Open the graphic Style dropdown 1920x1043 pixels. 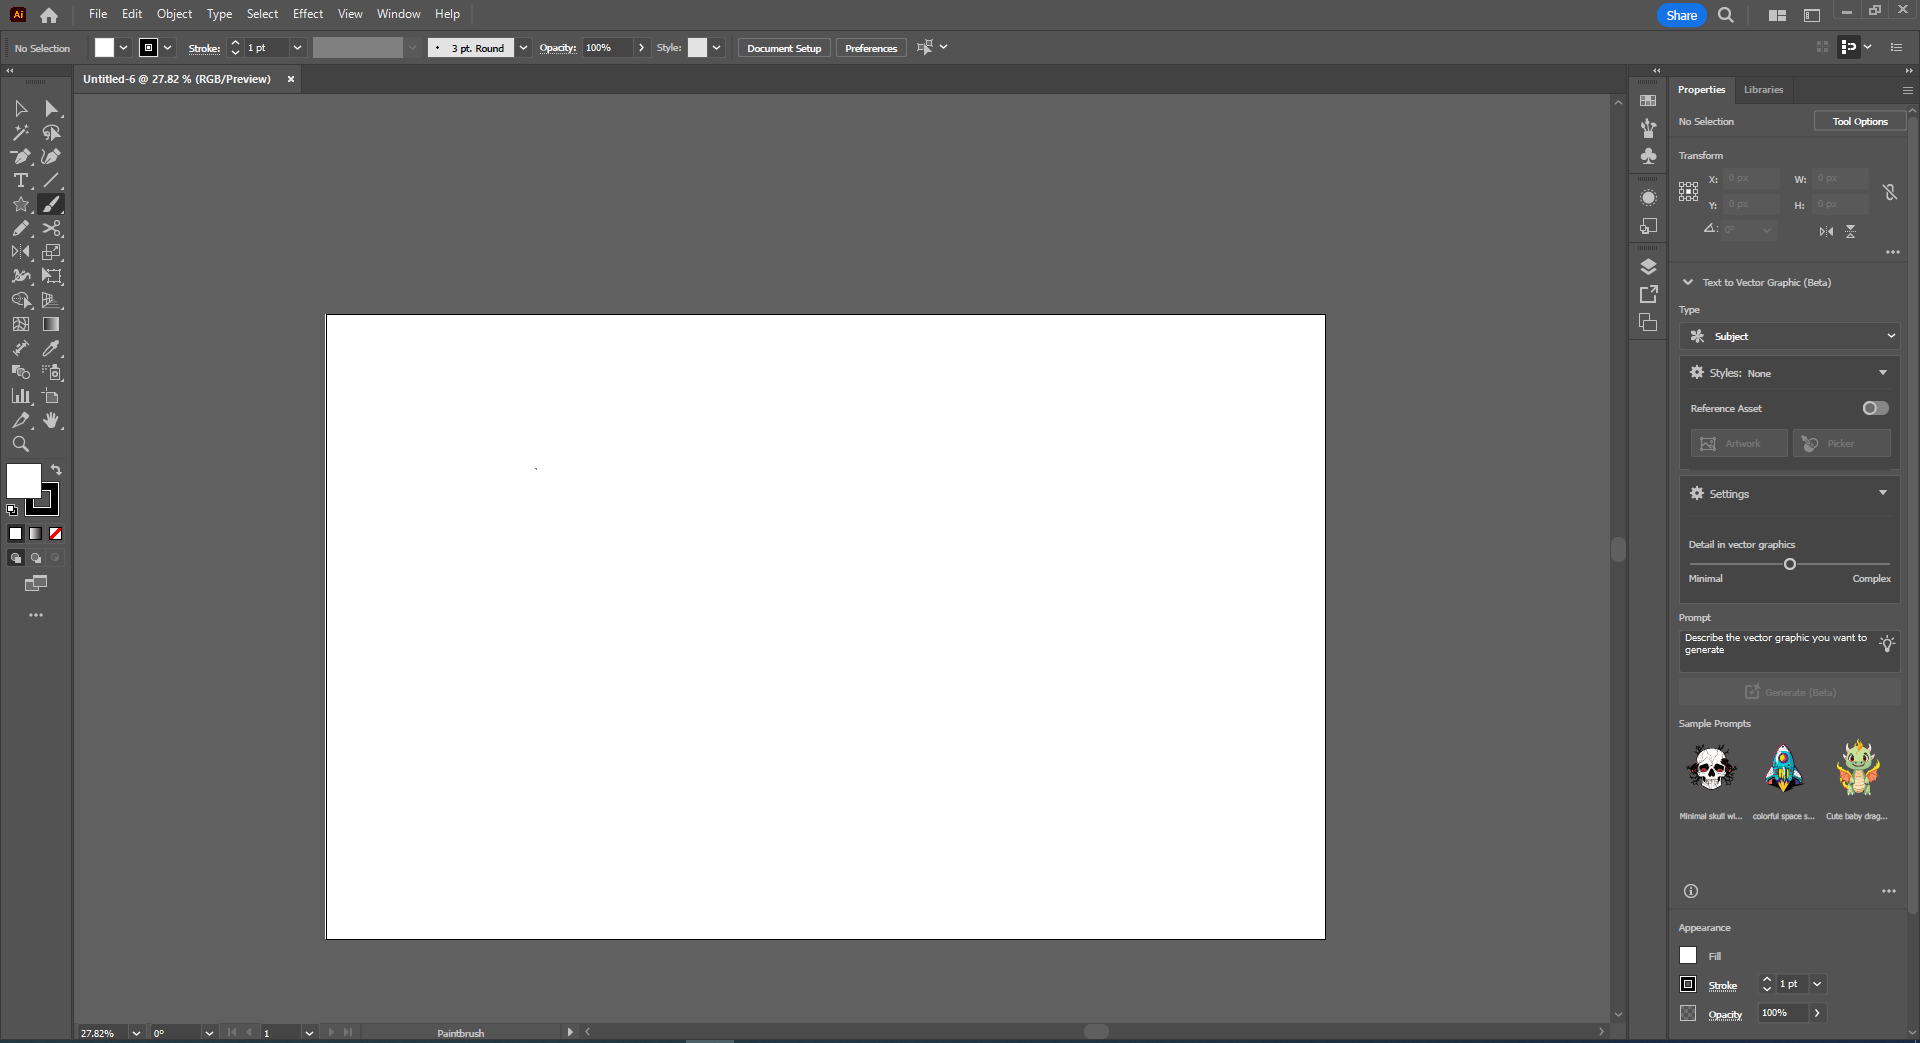coord(716,48)
